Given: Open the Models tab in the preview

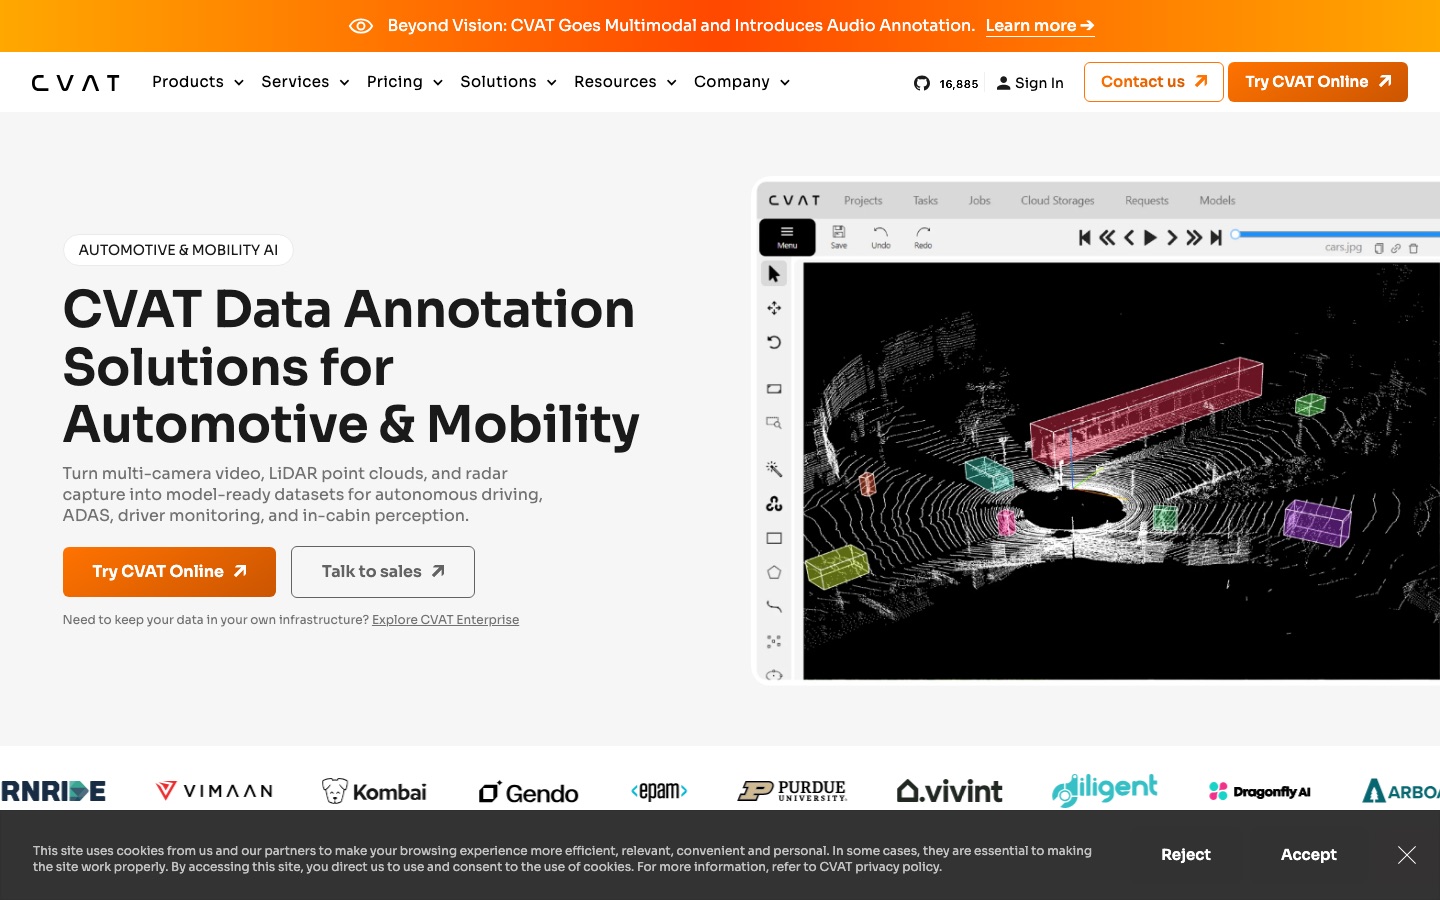Looking at the screenshot, I should pyautogui.click(x=1217, y=200).
